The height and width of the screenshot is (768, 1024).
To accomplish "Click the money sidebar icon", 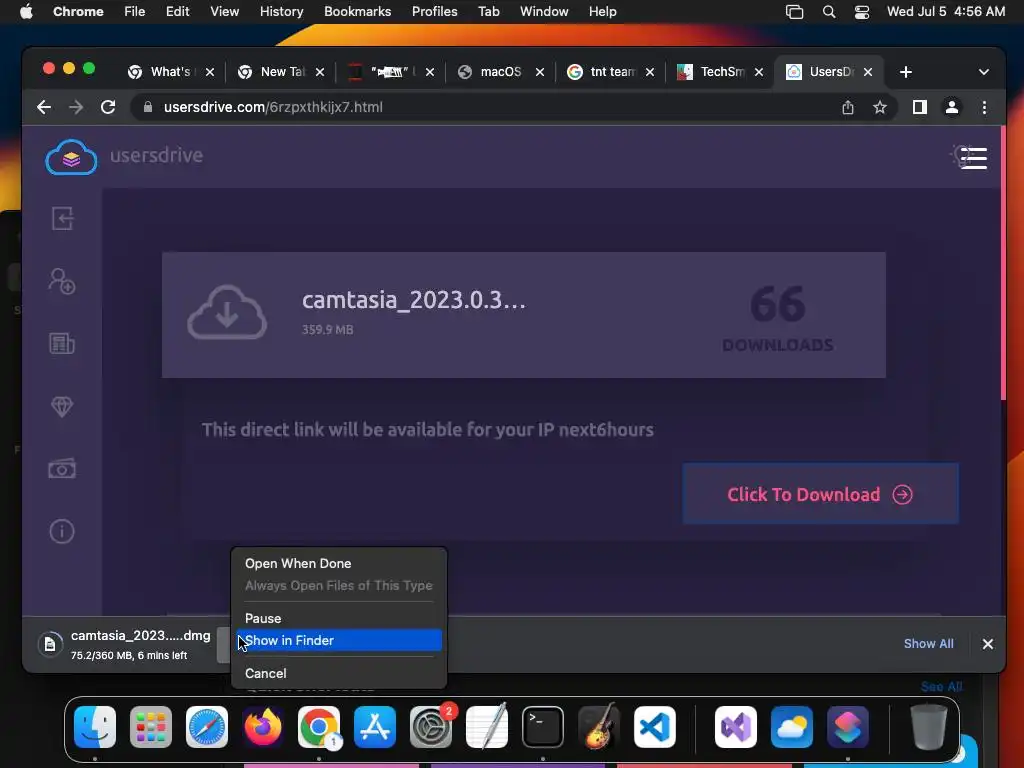I will coord(62,468).
